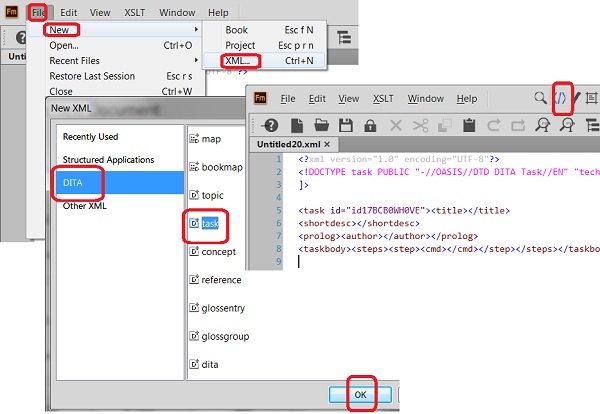Screen dimensions: 600x414
Task: Open the XSLT menu above the New submenu
Action: [134, 13]
